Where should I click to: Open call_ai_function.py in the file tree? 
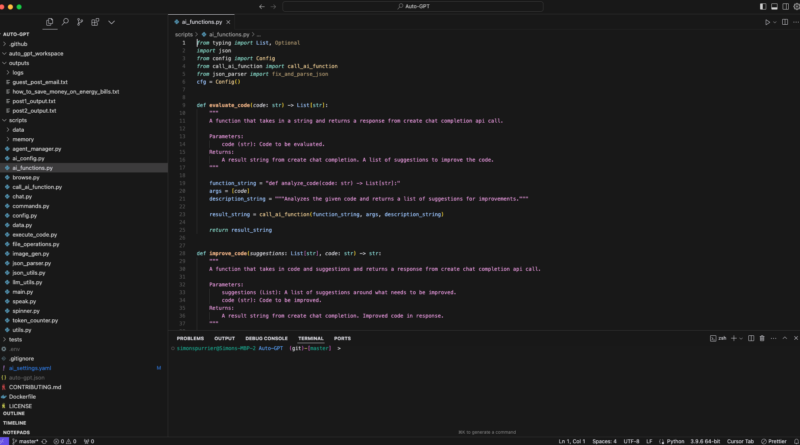(x=37, y=187)
